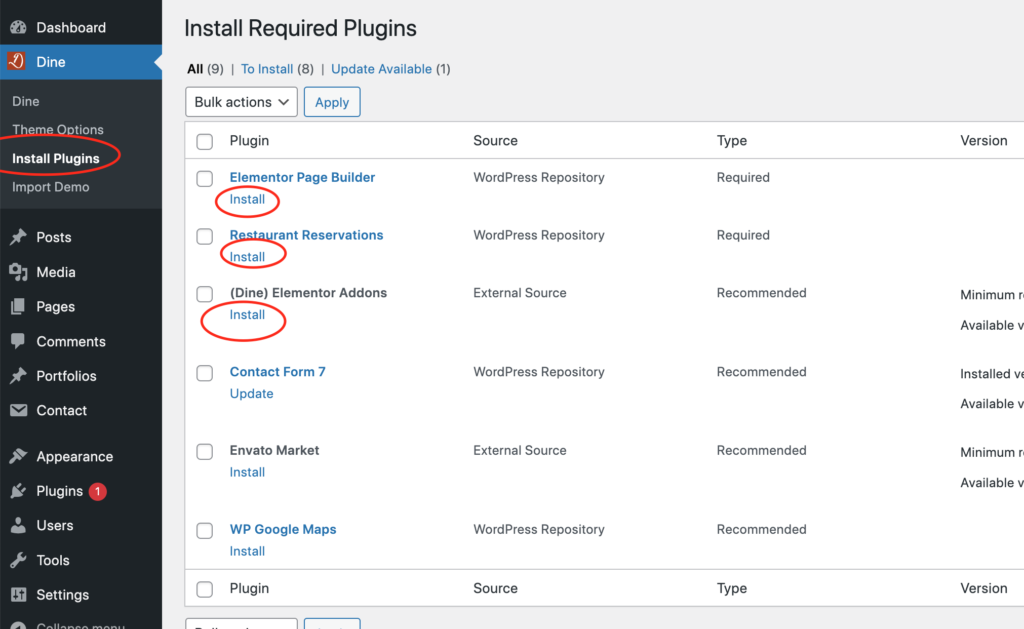Click the Apply button

click(x=332, y=102)
